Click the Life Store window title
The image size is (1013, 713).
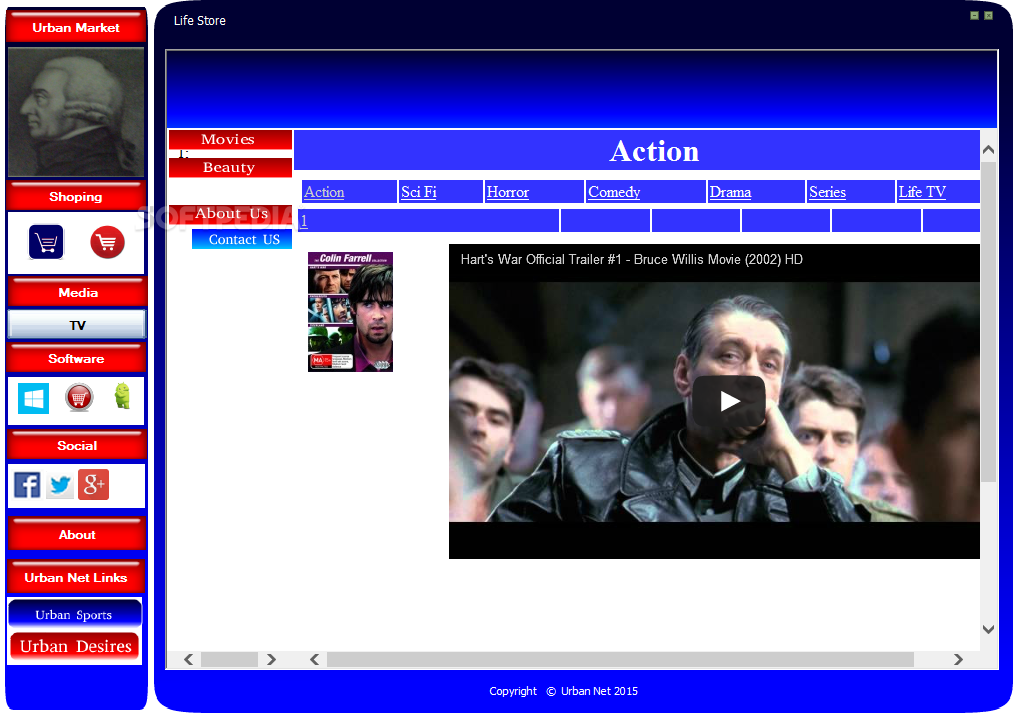click(x=200, y=21)
